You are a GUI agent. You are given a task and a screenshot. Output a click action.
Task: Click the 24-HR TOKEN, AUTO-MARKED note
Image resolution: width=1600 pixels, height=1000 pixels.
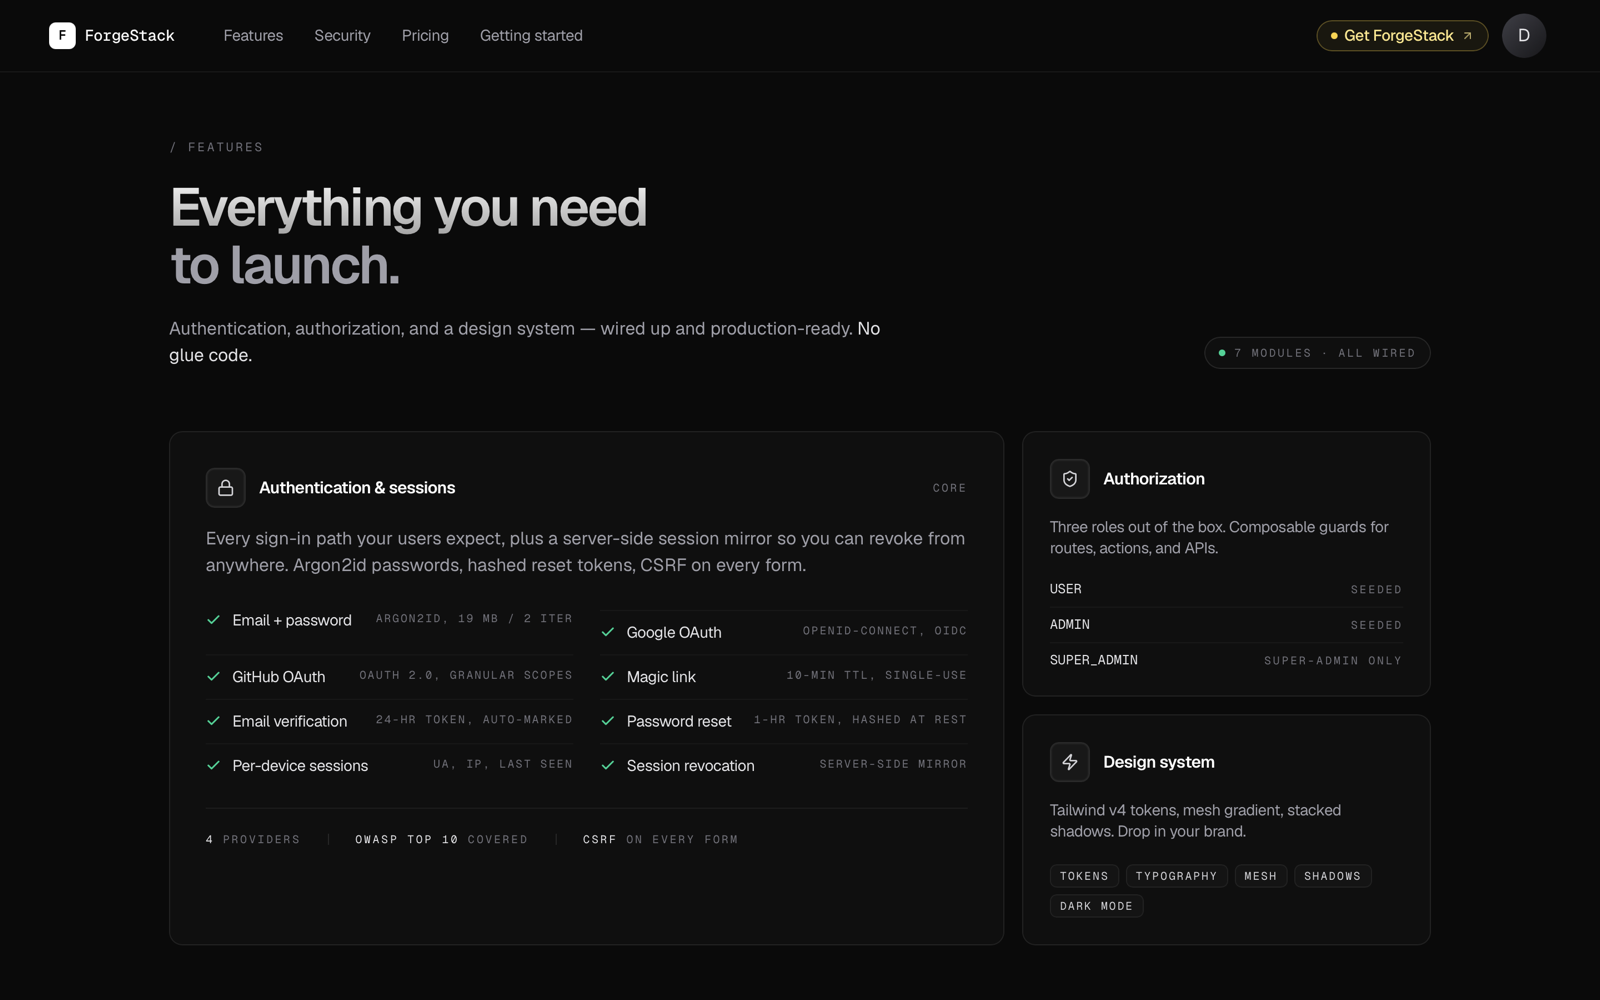pyautogui.click(x=474, y=720)
